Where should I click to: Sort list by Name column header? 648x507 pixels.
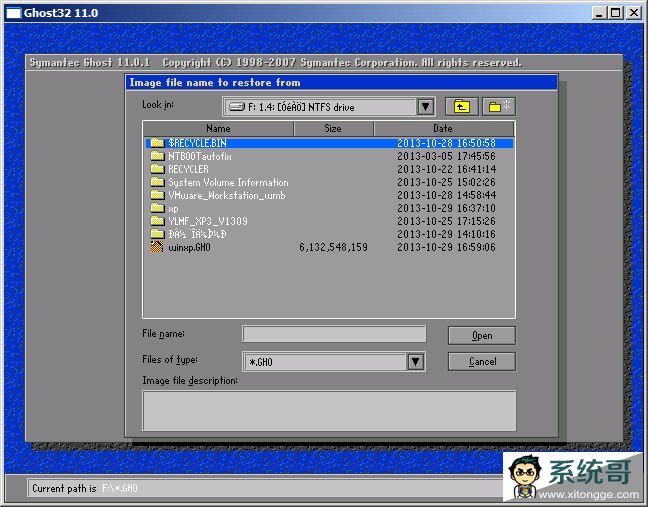pos(218,129)
